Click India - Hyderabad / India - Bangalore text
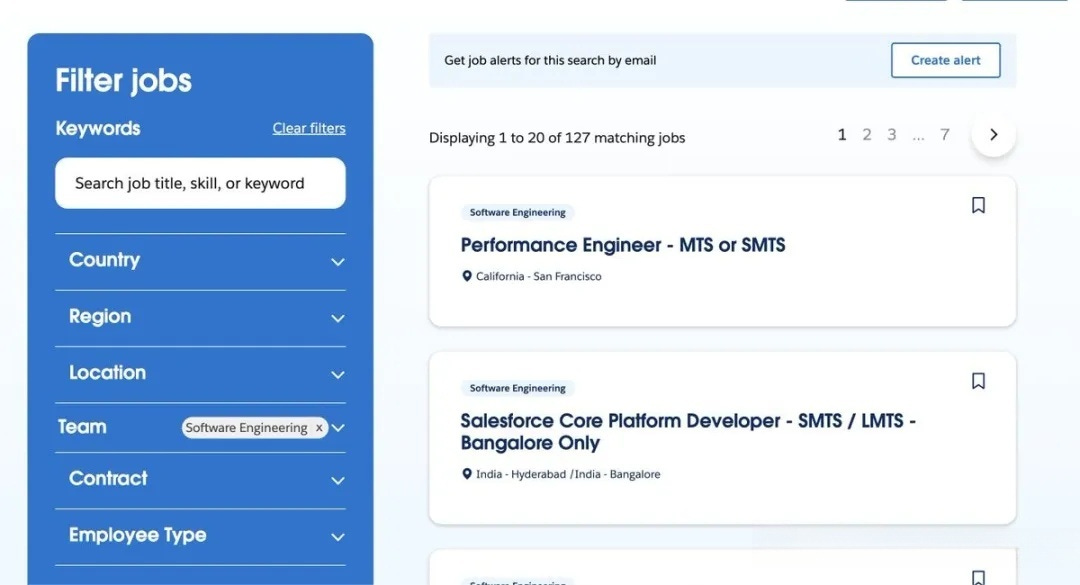 pos(568,474)
